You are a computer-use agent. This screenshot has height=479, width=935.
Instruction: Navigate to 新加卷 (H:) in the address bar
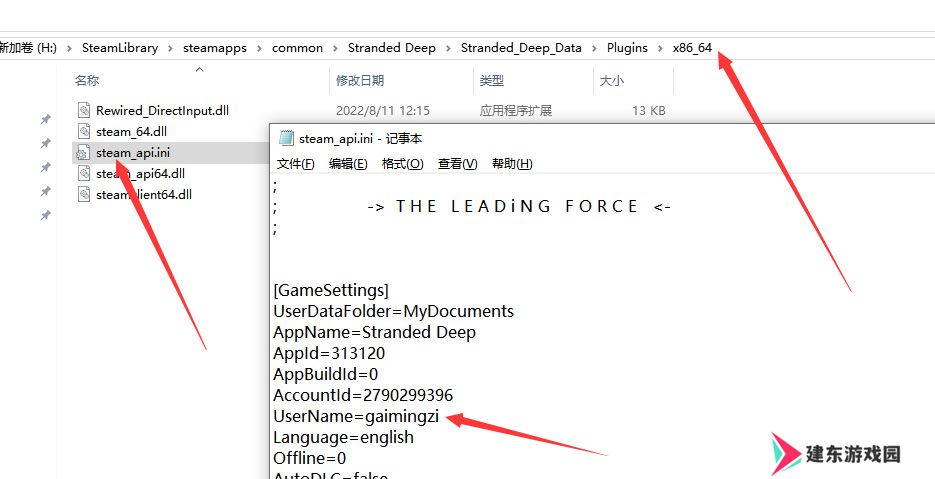coord(28,48)
